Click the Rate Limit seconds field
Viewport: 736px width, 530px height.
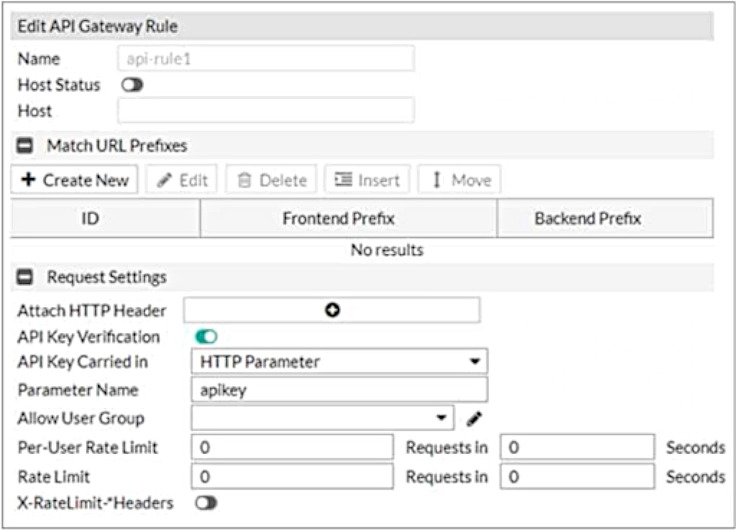point(577,476)
